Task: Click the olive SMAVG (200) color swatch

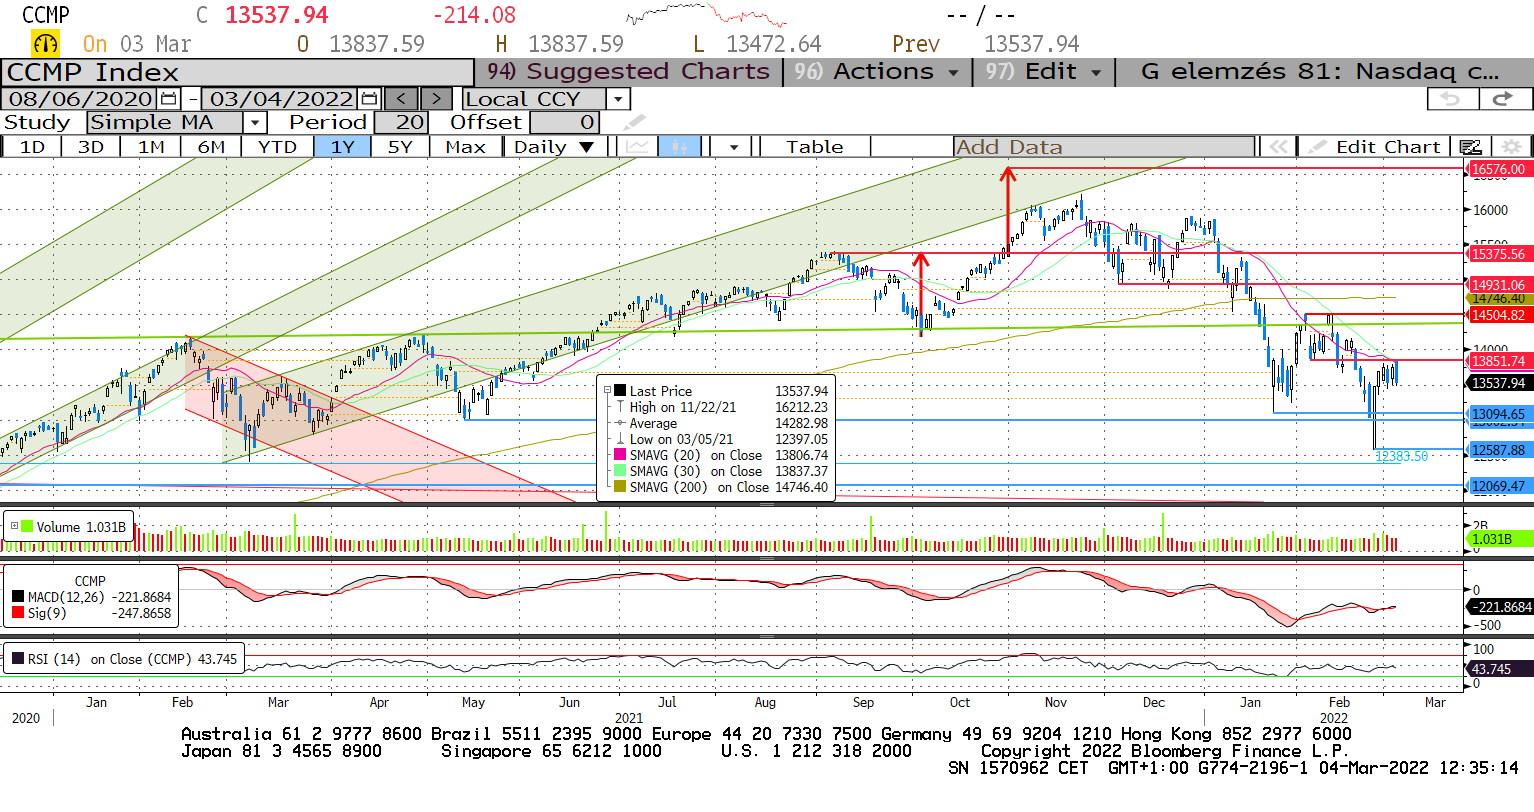Action: tap(621, 487)
